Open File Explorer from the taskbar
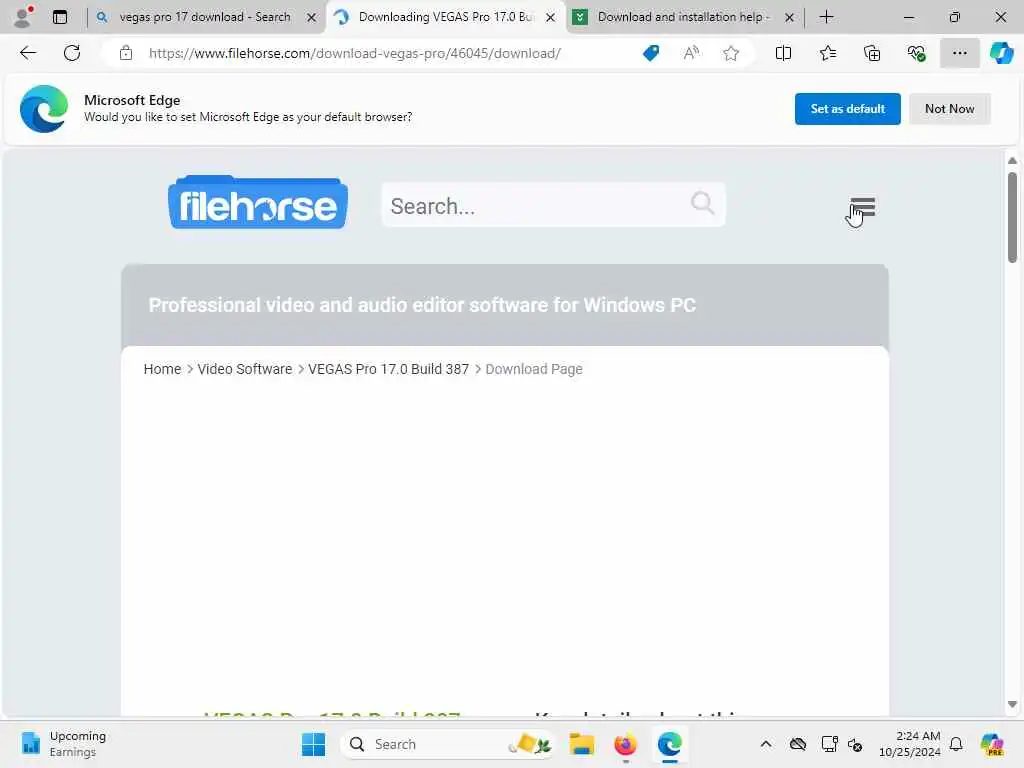Screen dimensions: 1024x768 pyautogui.click(x=581, y=744)
